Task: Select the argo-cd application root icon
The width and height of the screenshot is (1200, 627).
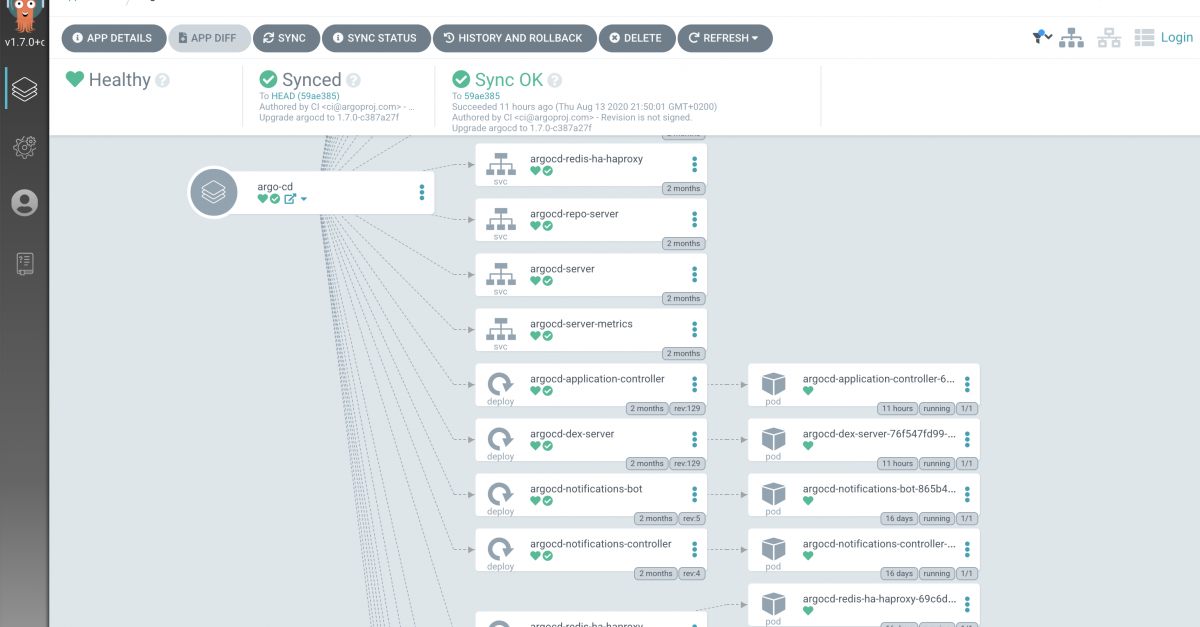Action: pyautogui.click(x=213, y=192)
